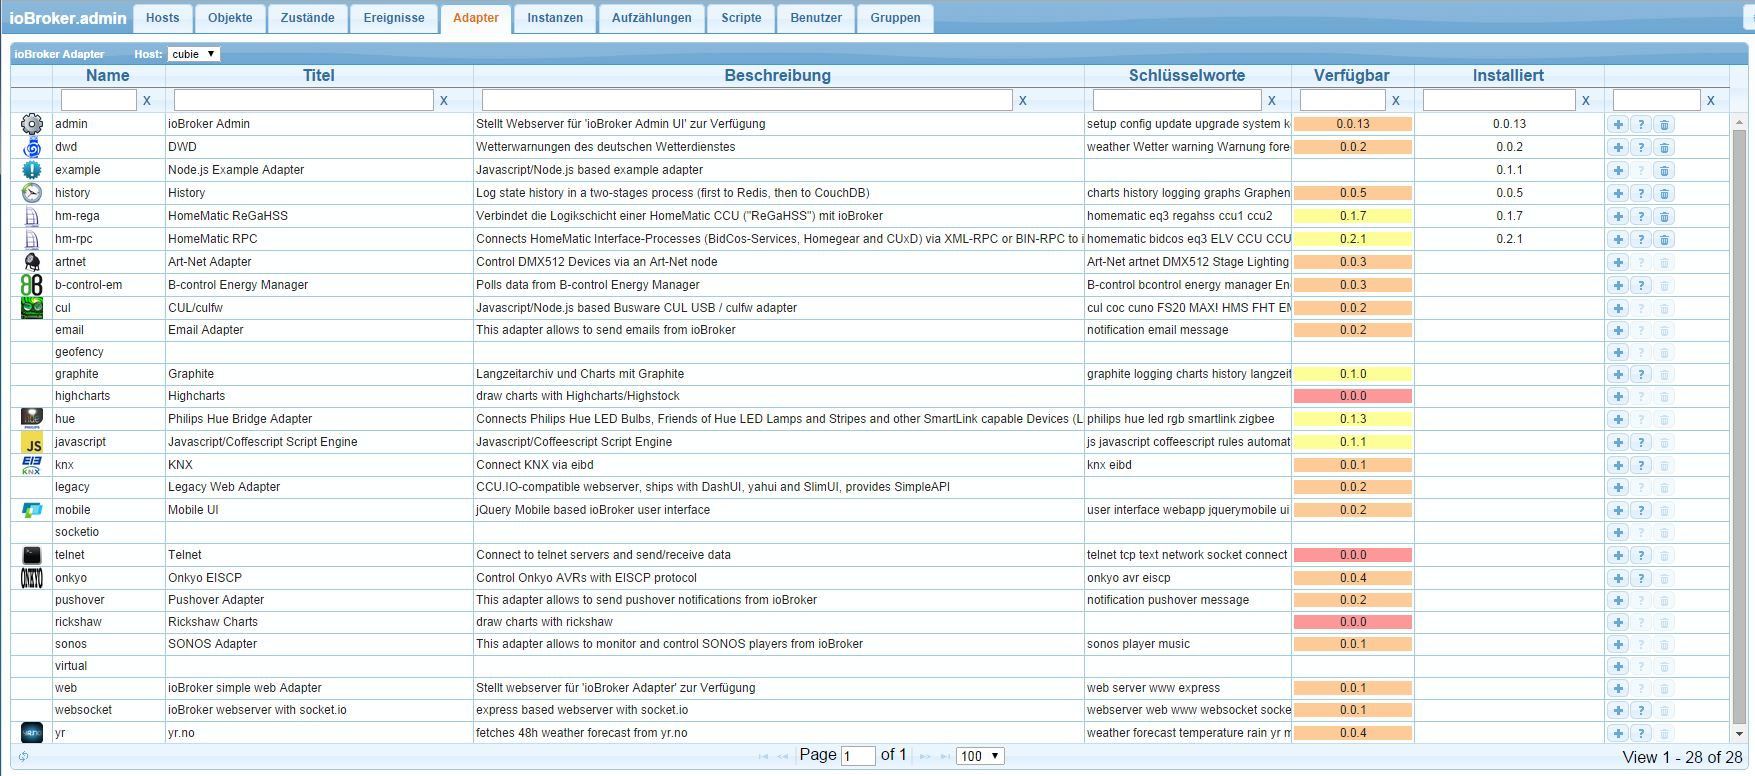Clear the Installiert filter with its X

point(1586,100)
